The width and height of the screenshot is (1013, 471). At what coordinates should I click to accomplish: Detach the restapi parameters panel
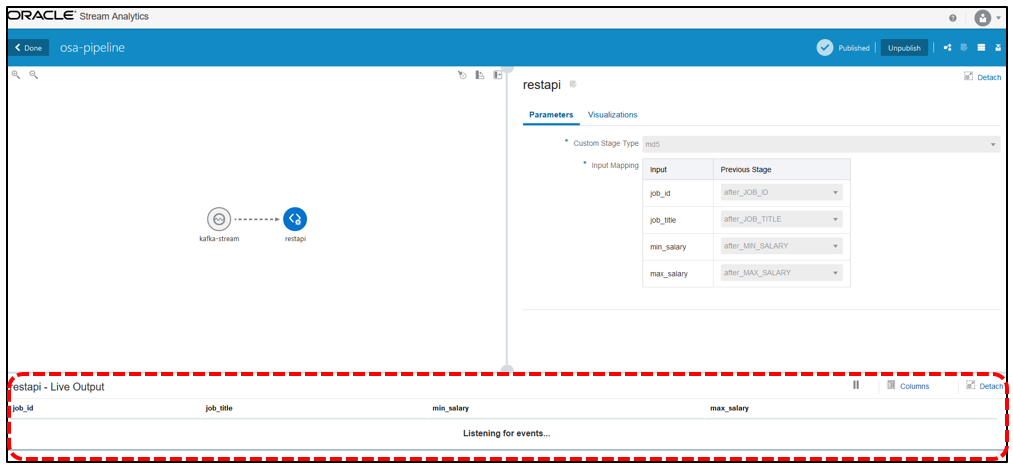point(982,77)
